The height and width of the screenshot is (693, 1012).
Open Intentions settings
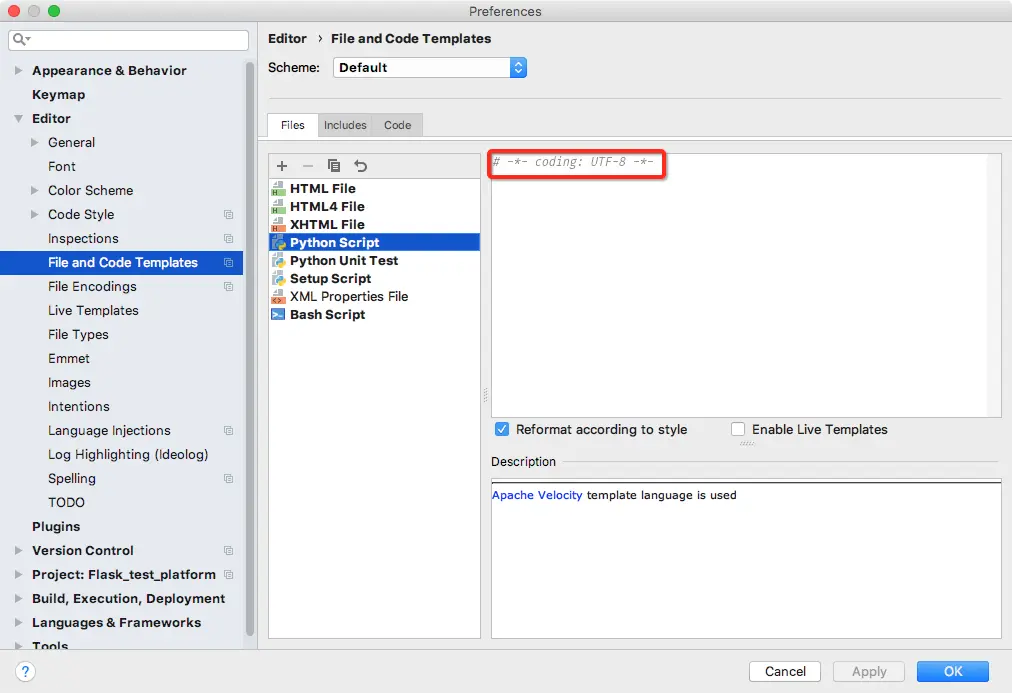(79, 407)
